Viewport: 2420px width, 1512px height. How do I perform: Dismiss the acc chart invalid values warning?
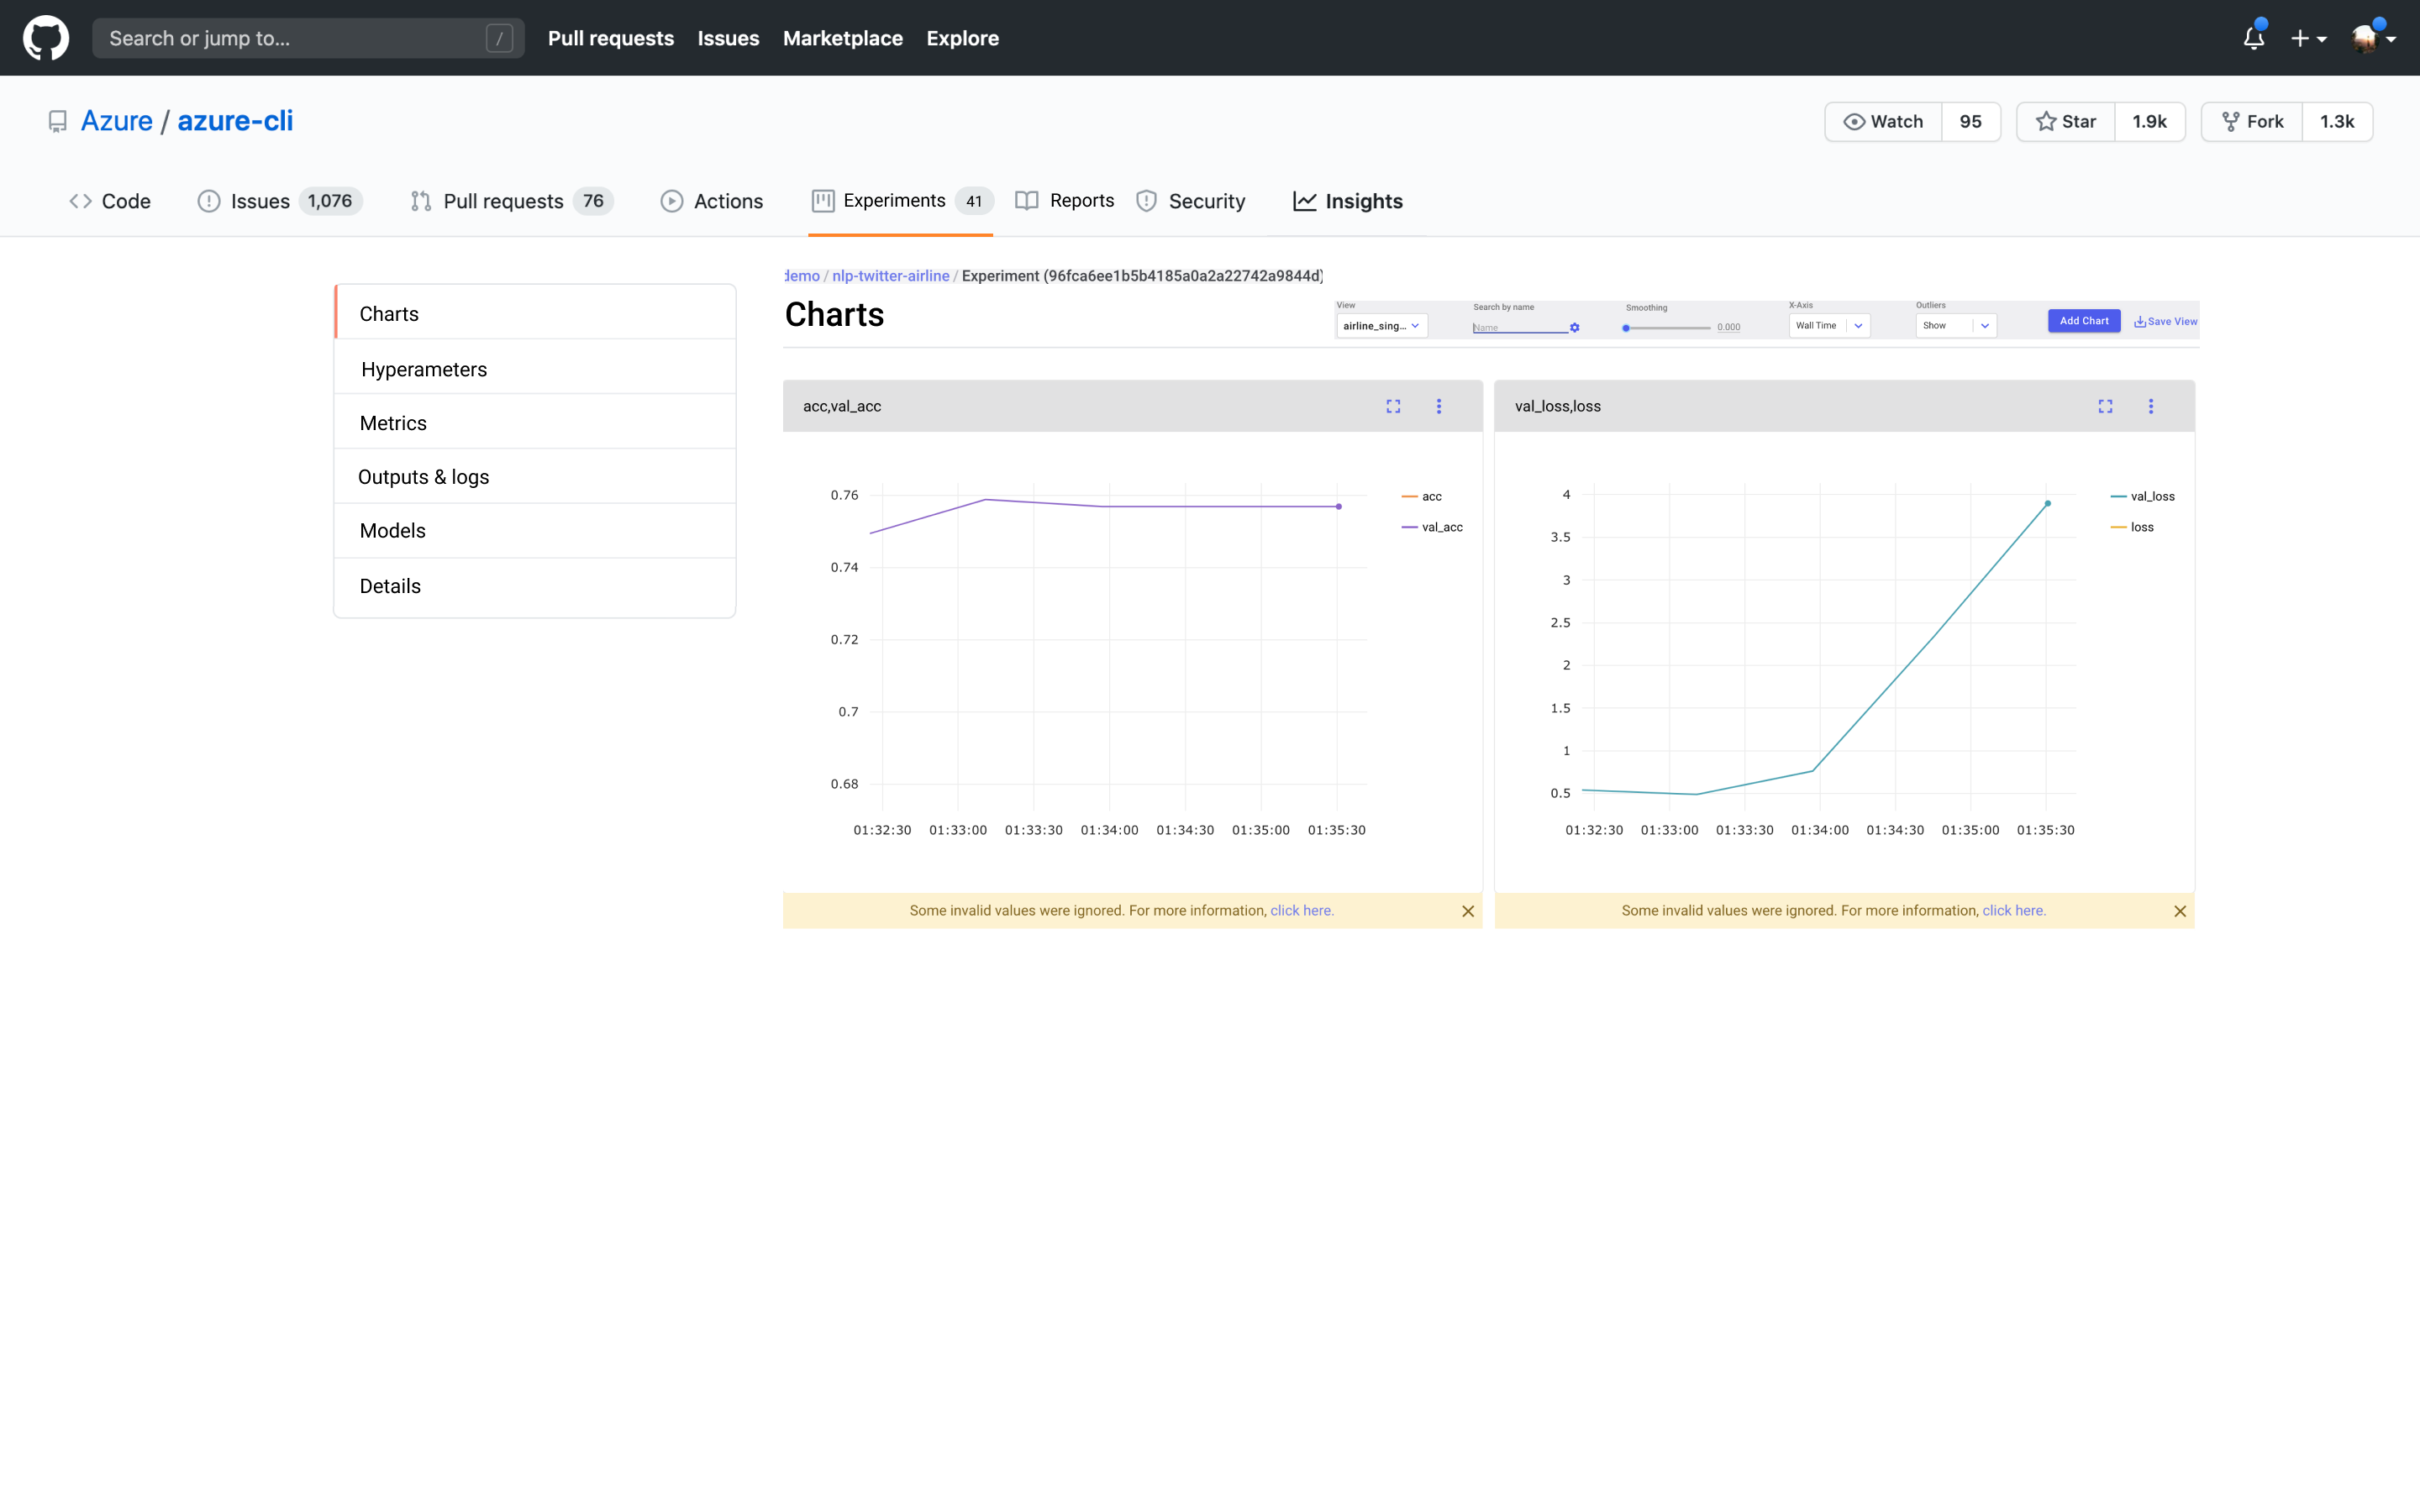[x=1468, y=911]
